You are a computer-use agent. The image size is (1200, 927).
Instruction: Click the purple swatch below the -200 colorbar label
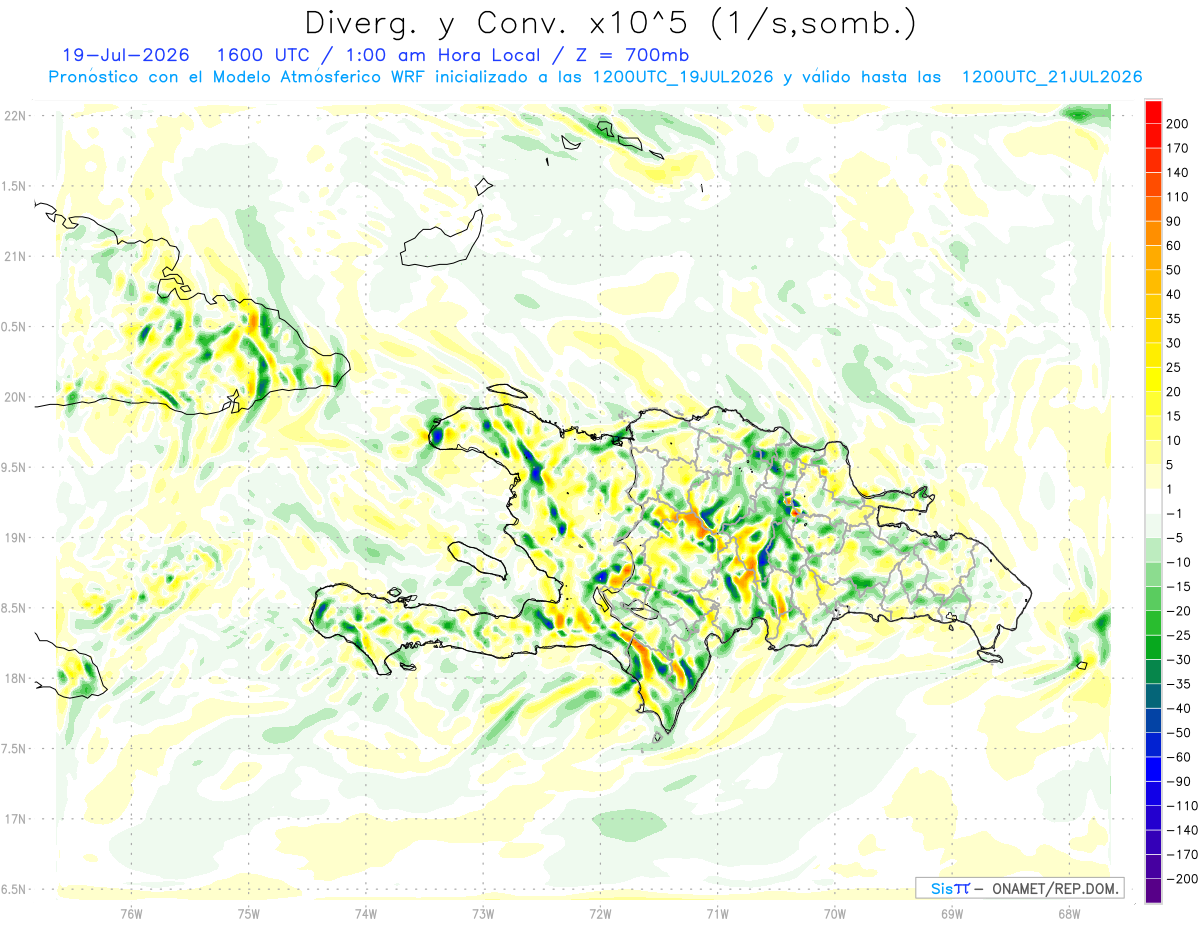(1153, 892)
